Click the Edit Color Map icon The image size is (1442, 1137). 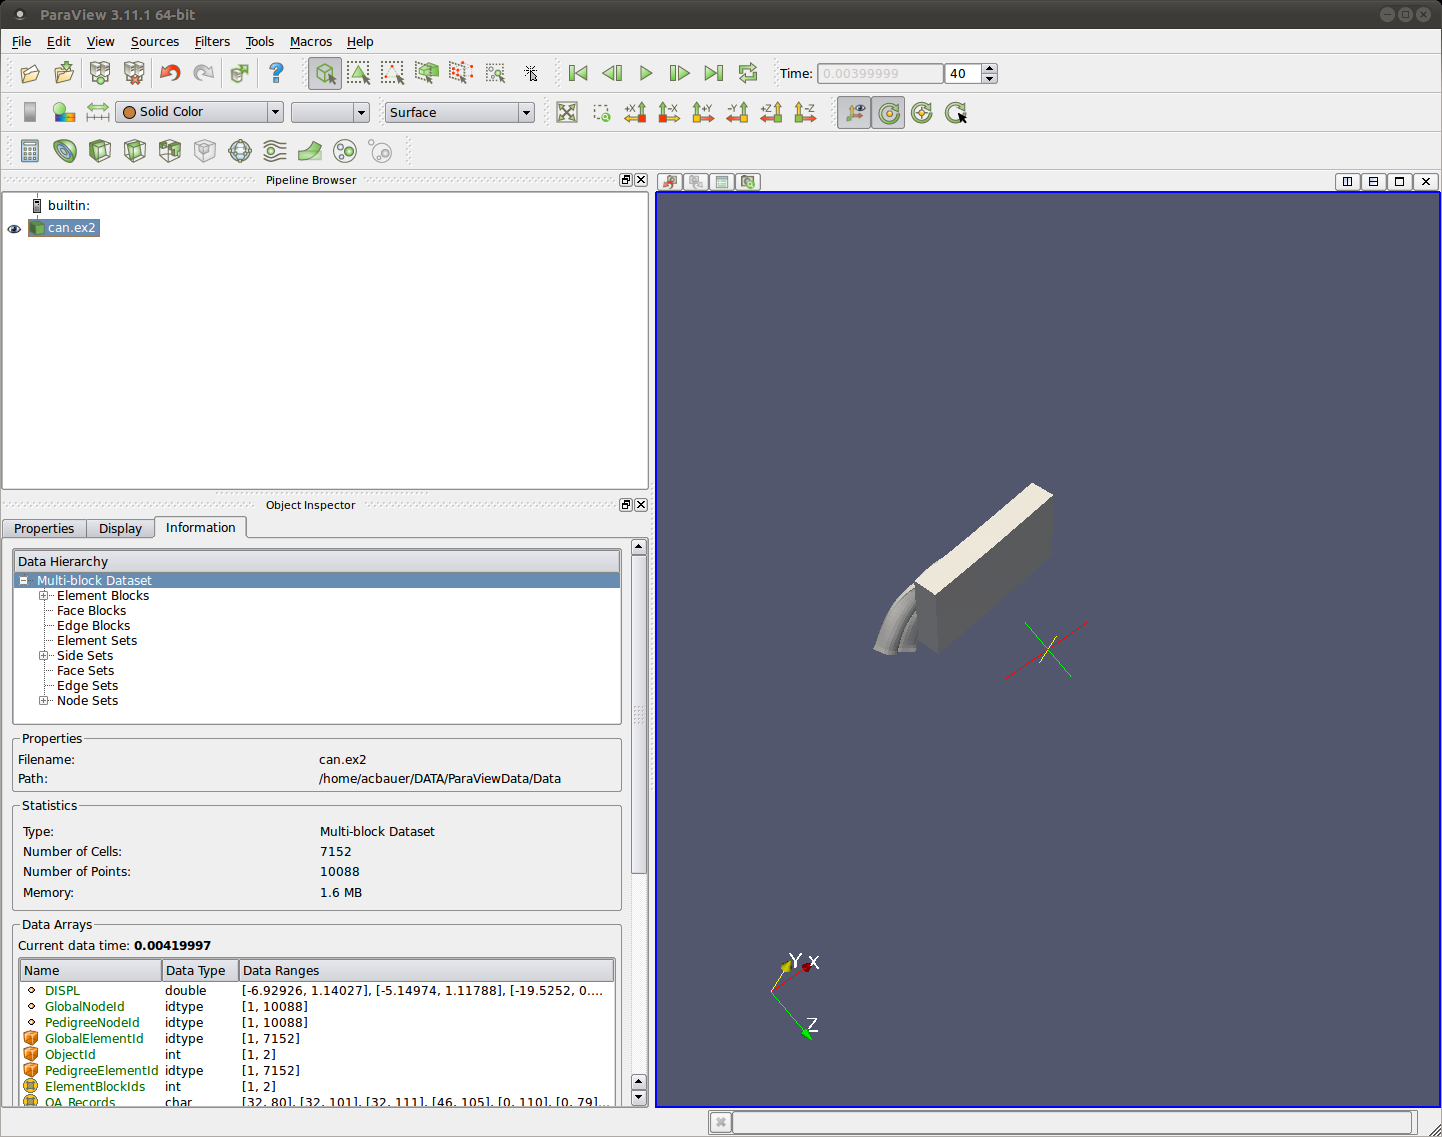[64, 112]
